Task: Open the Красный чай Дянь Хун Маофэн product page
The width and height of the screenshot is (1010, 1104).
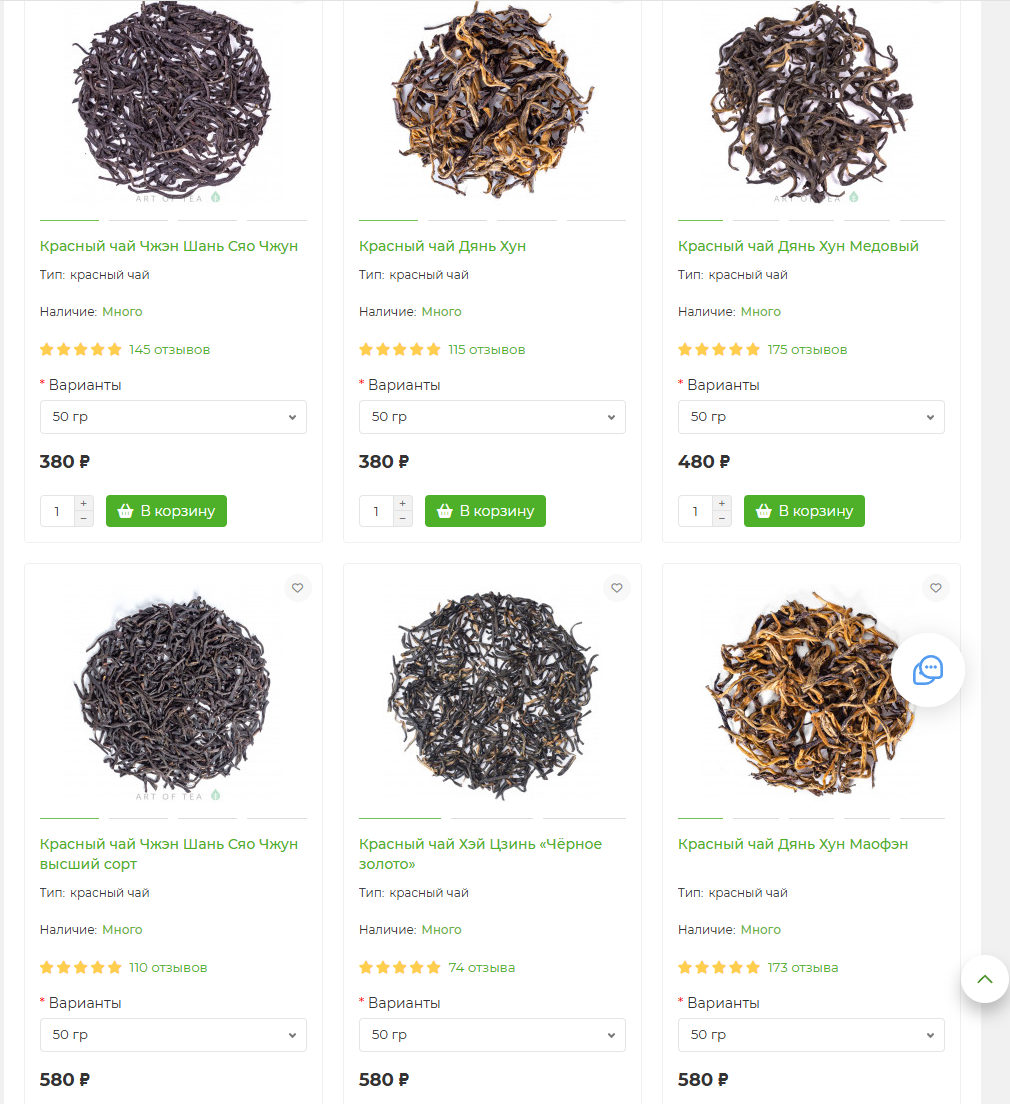Action: (x=793, y=844)
